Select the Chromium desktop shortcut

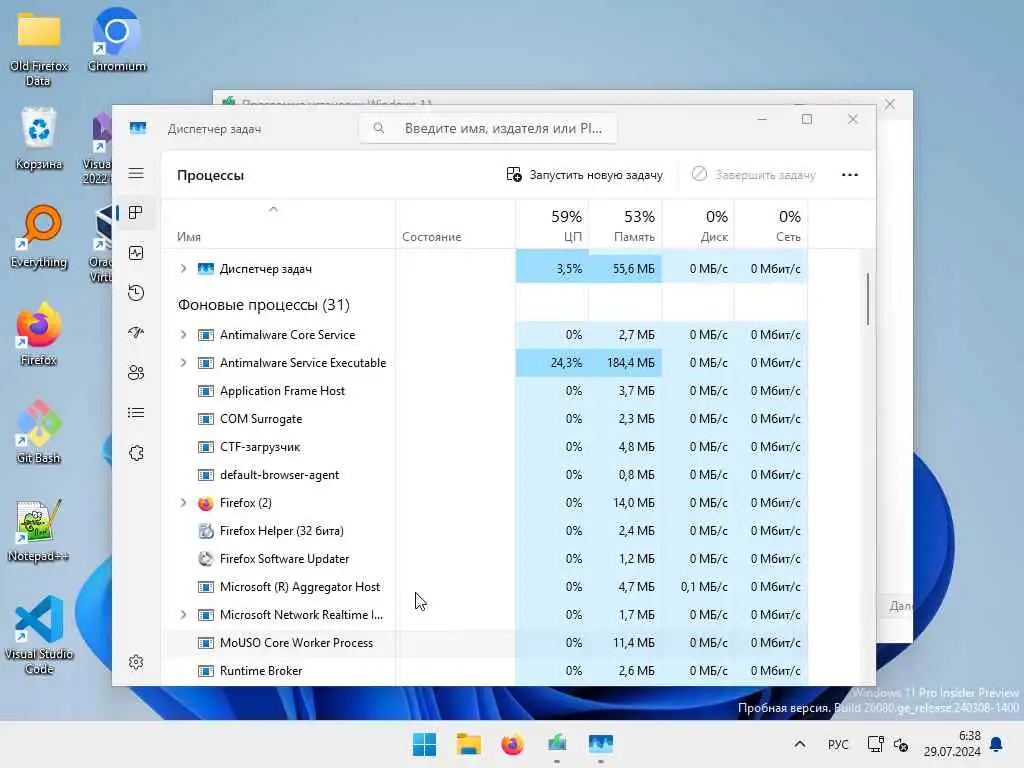pyautogui.click(x=117, y=40)
